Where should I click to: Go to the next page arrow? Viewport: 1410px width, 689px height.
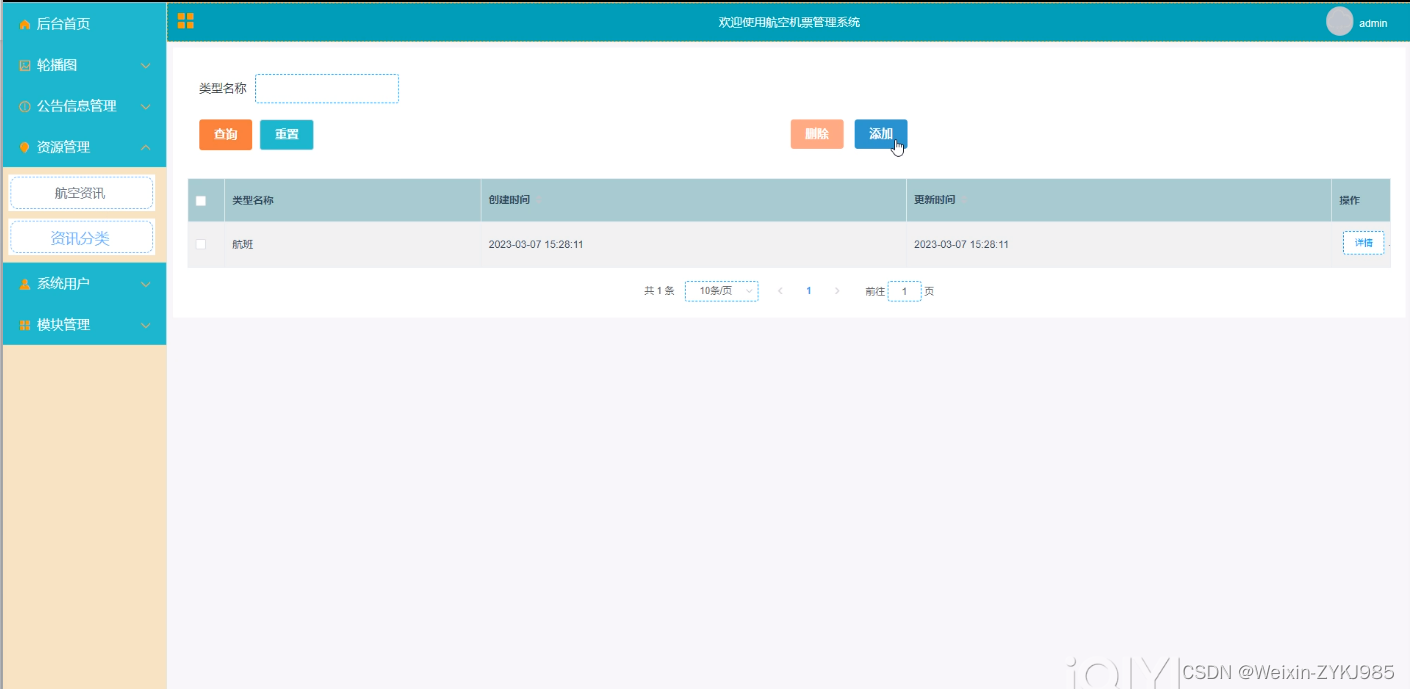click(837, 291)
